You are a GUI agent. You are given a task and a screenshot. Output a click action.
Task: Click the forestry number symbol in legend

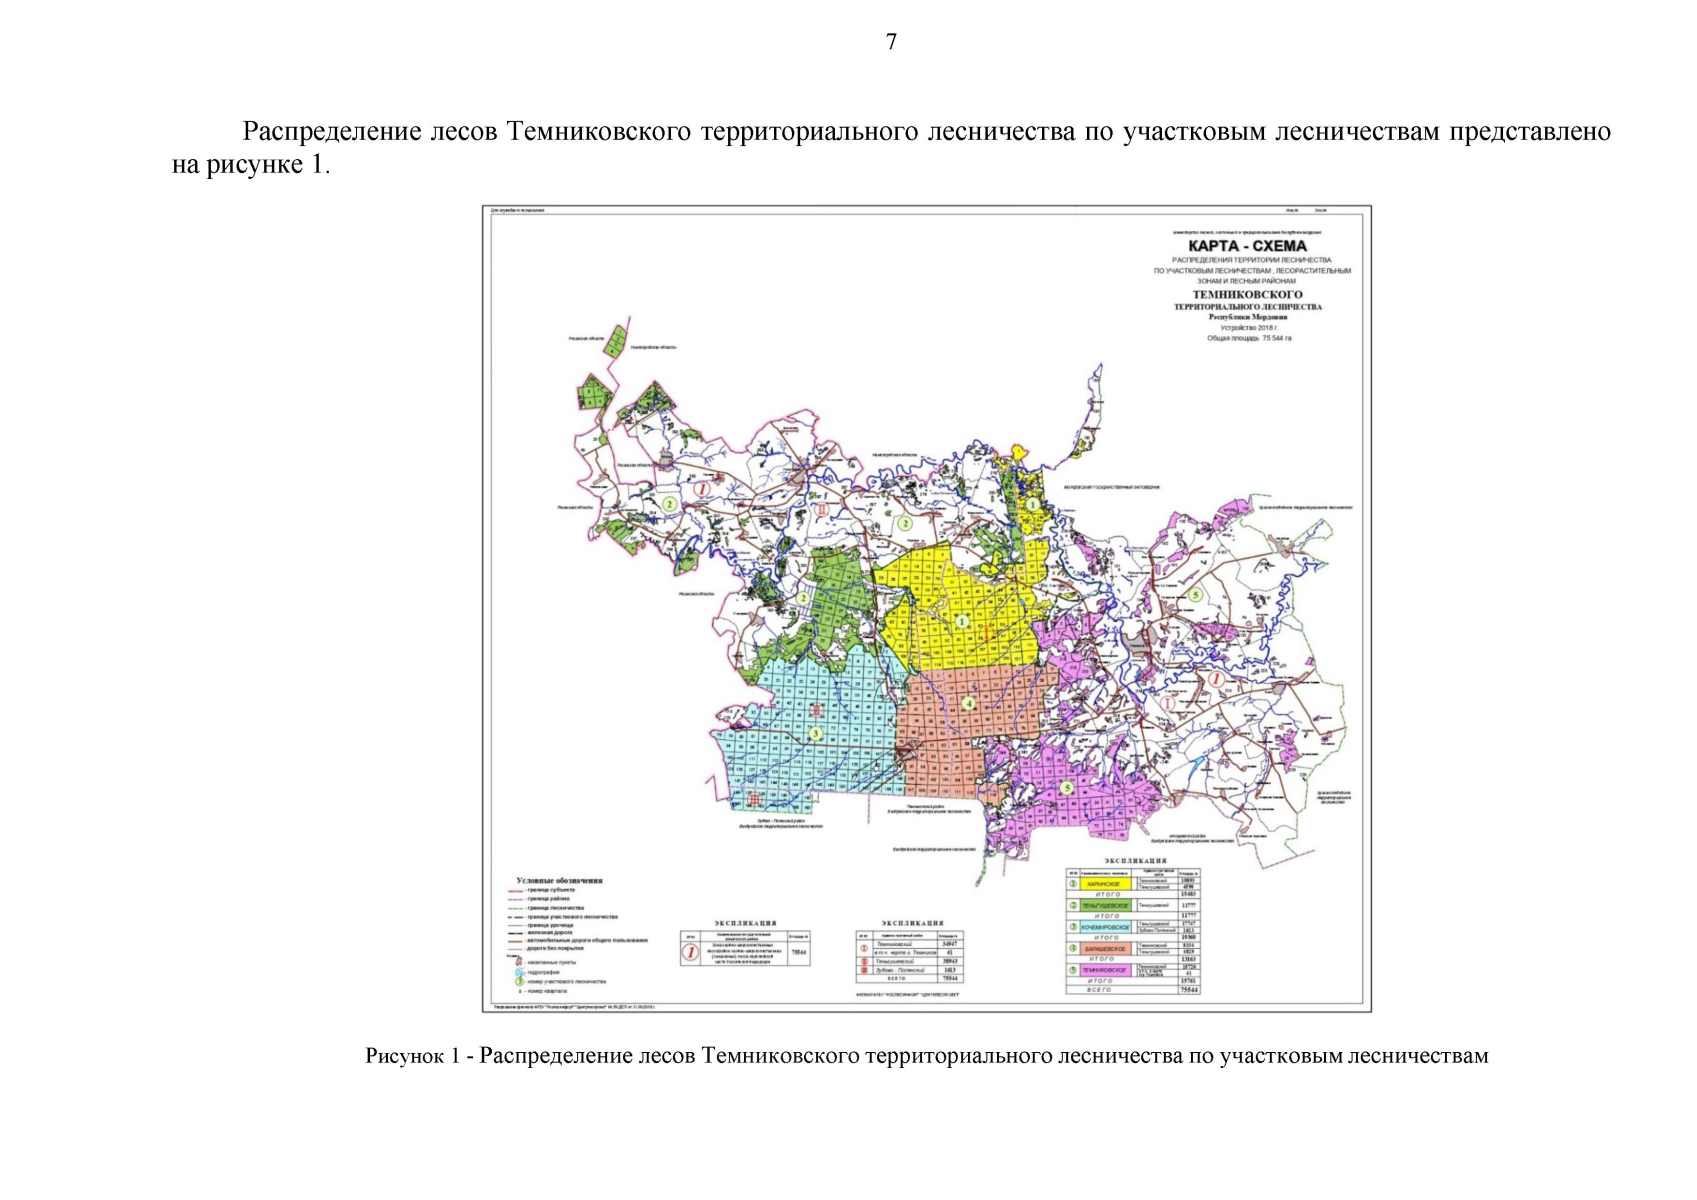519,982
